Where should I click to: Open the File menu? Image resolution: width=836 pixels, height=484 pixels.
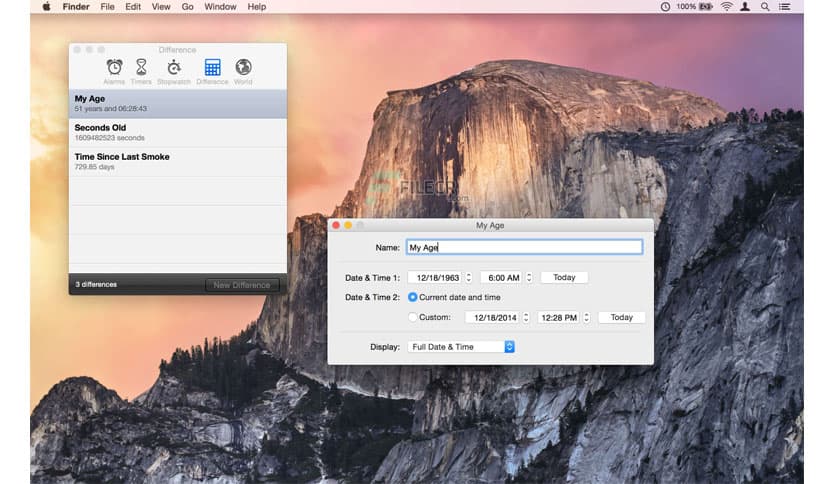[107, 7]
